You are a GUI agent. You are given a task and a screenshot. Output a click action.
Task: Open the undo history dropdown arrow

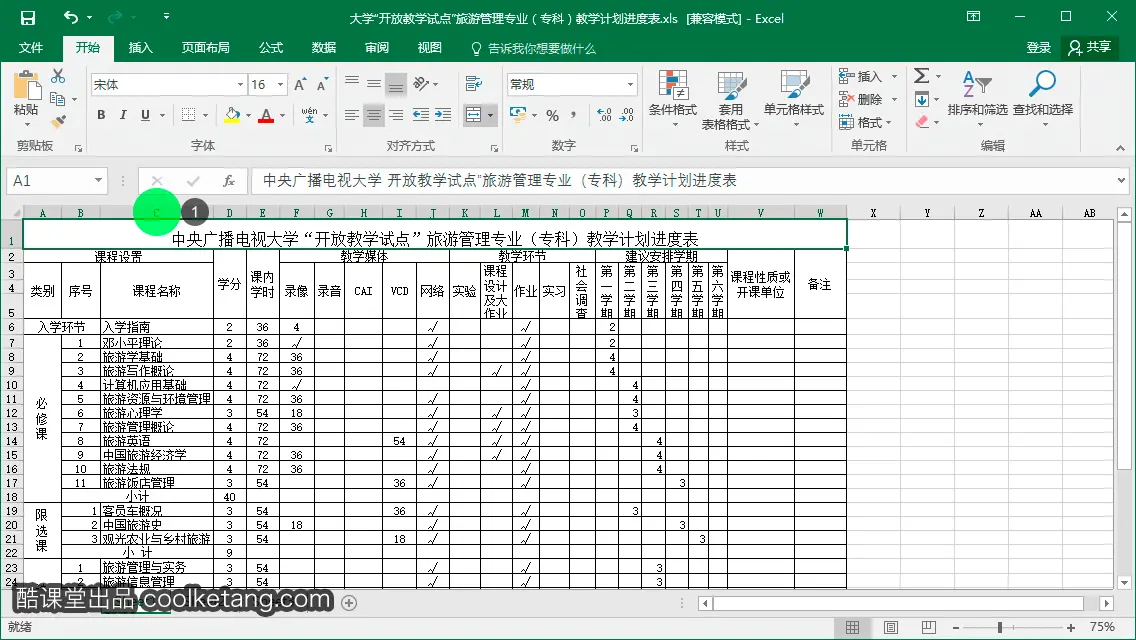89,17
